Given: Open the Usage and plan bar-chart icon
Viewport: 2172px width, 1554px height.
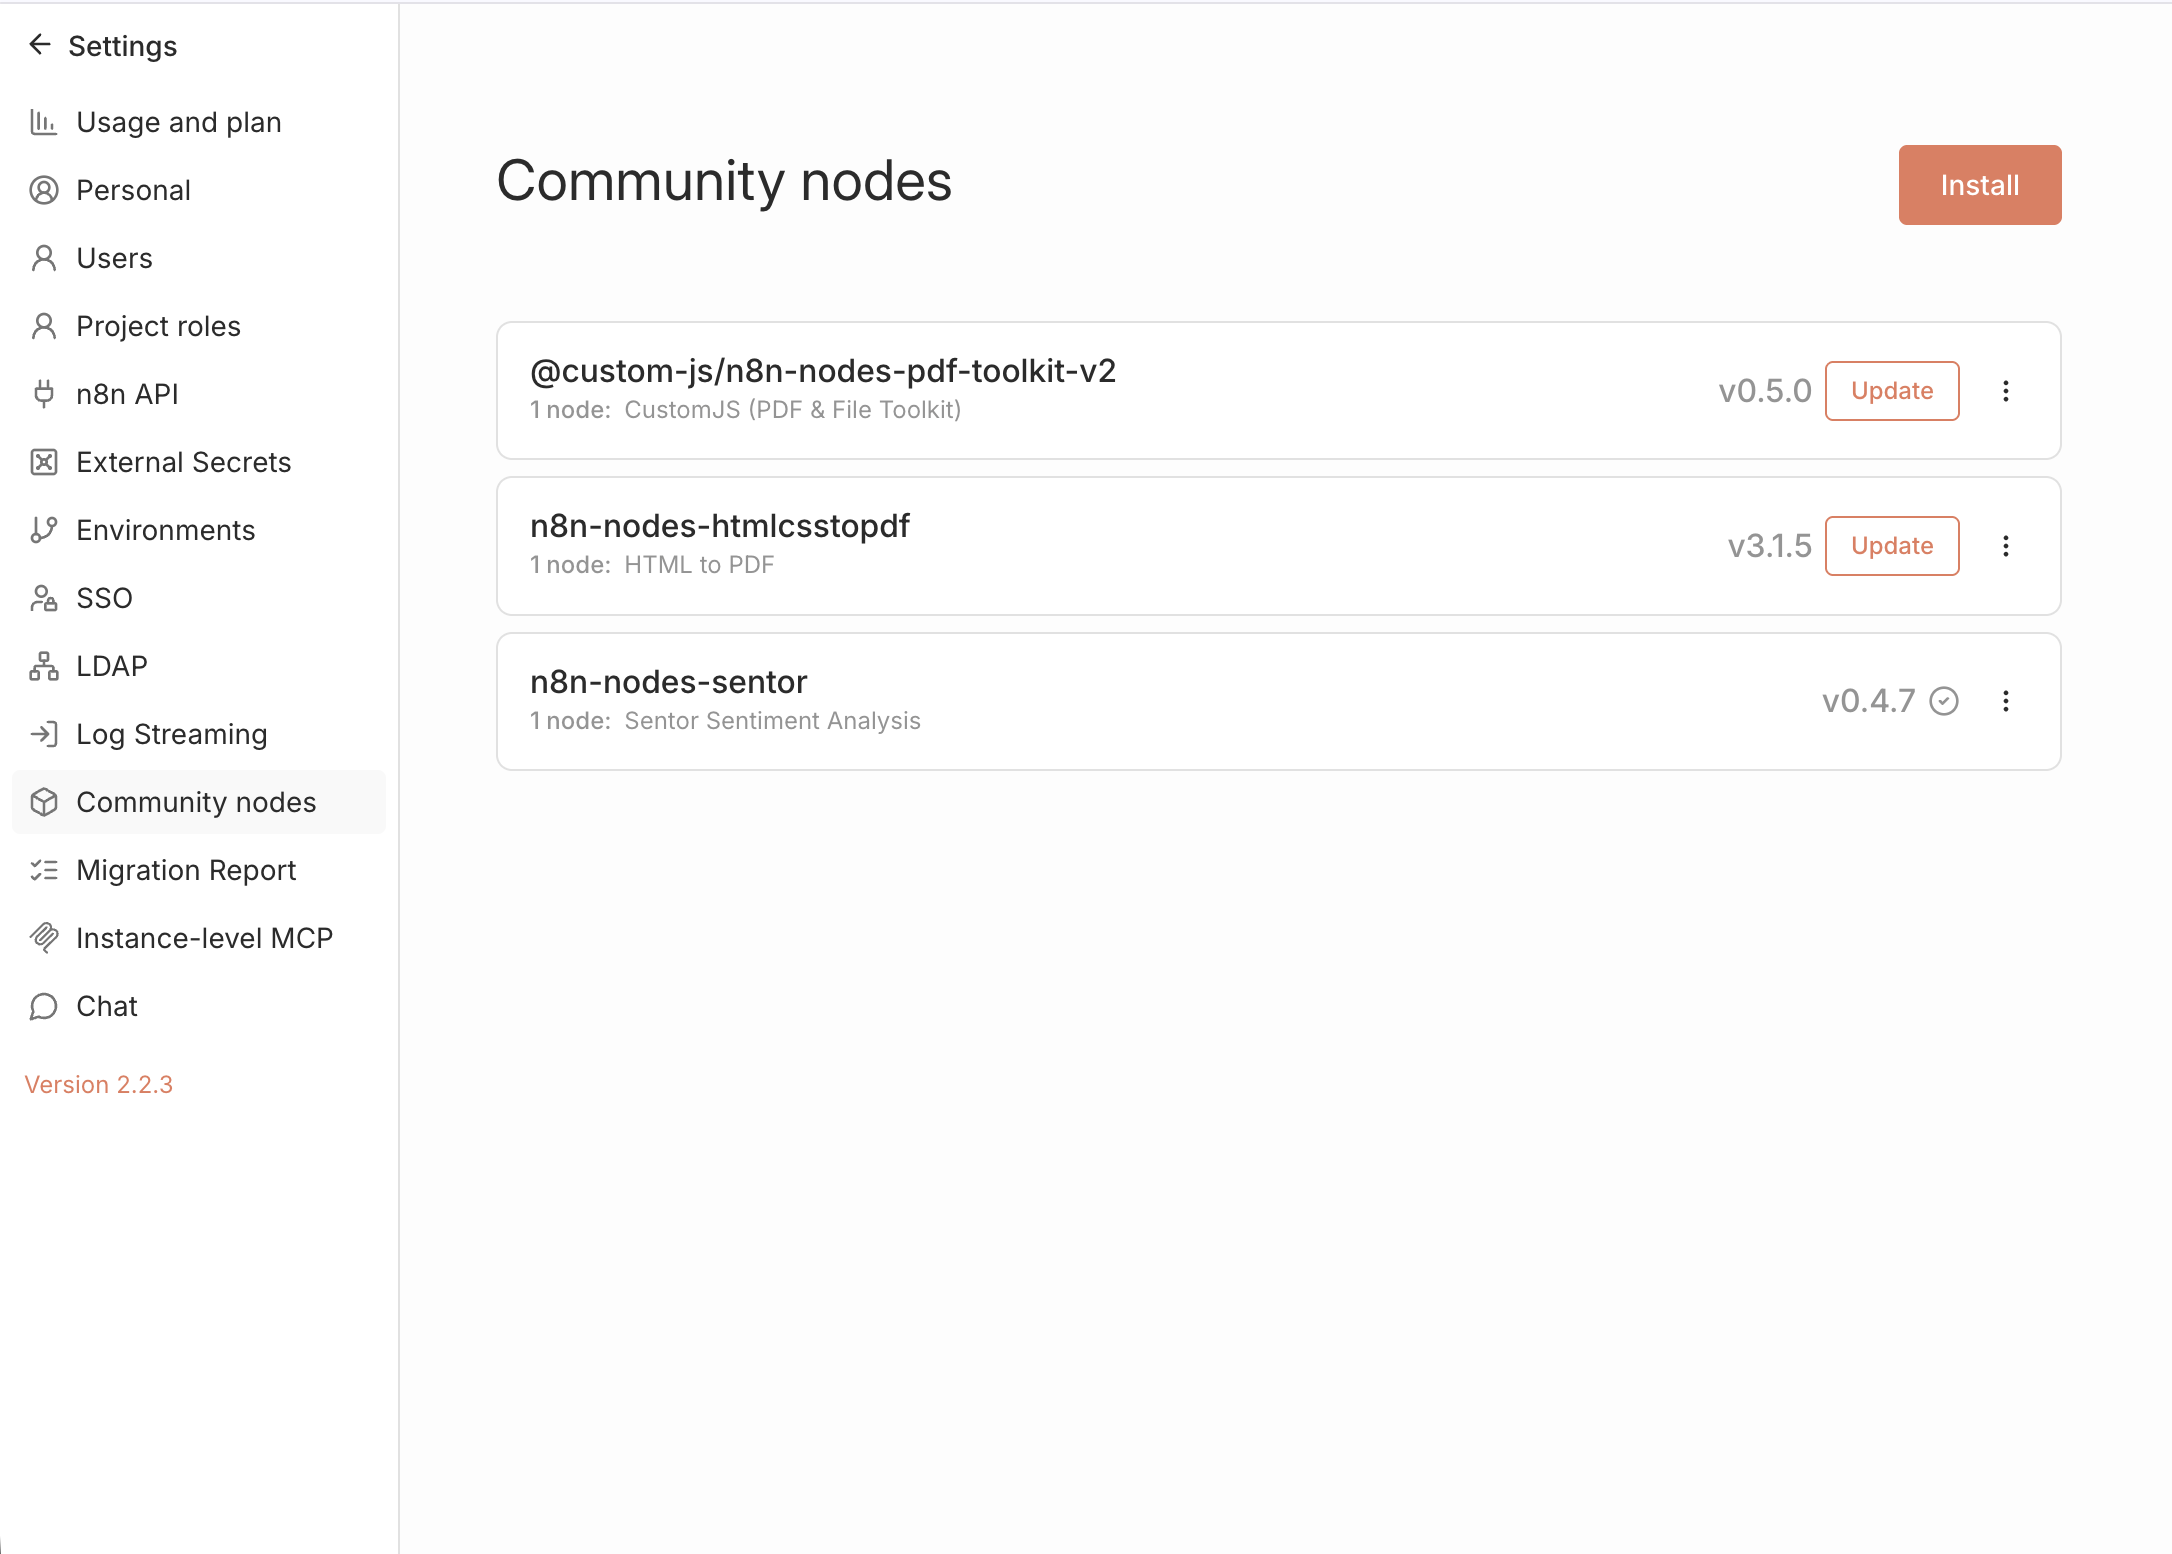Looking at the screenshot, I should point(43,122).
